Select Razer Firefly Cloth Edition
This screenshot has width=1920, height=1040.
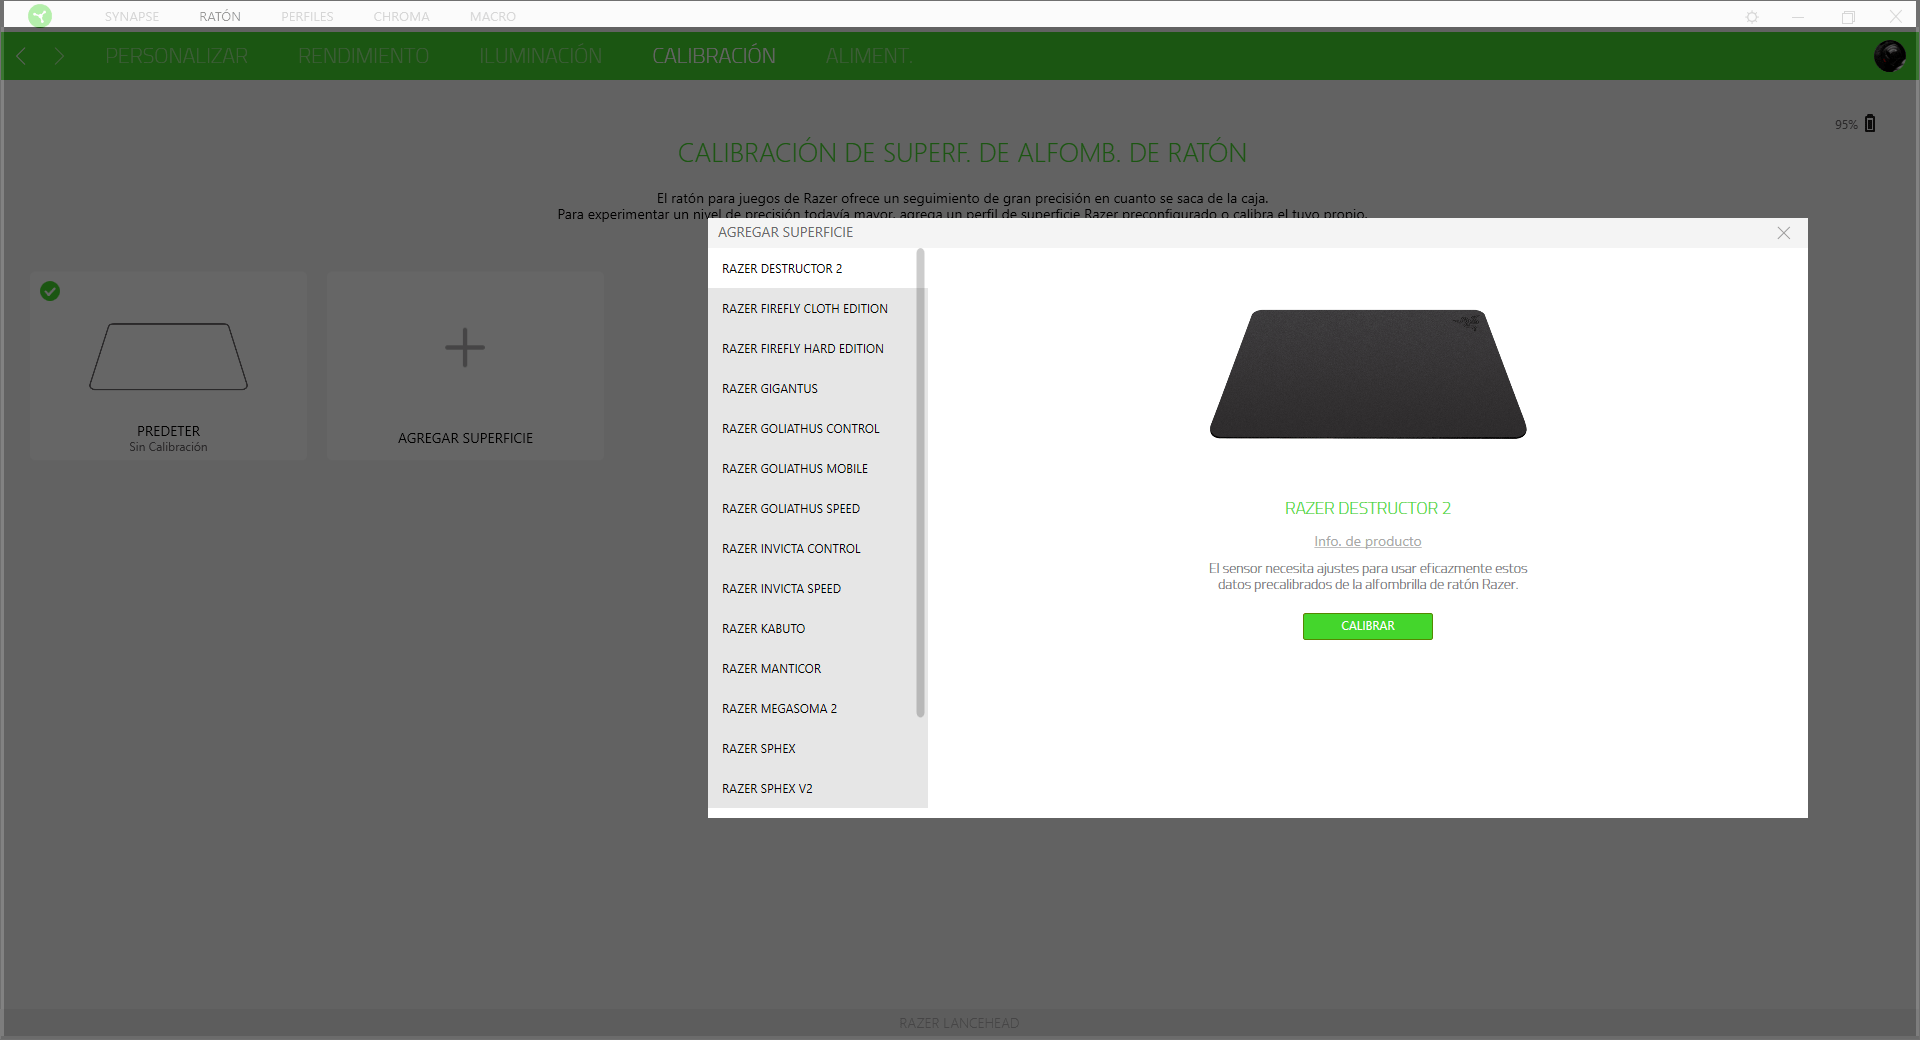812,308
